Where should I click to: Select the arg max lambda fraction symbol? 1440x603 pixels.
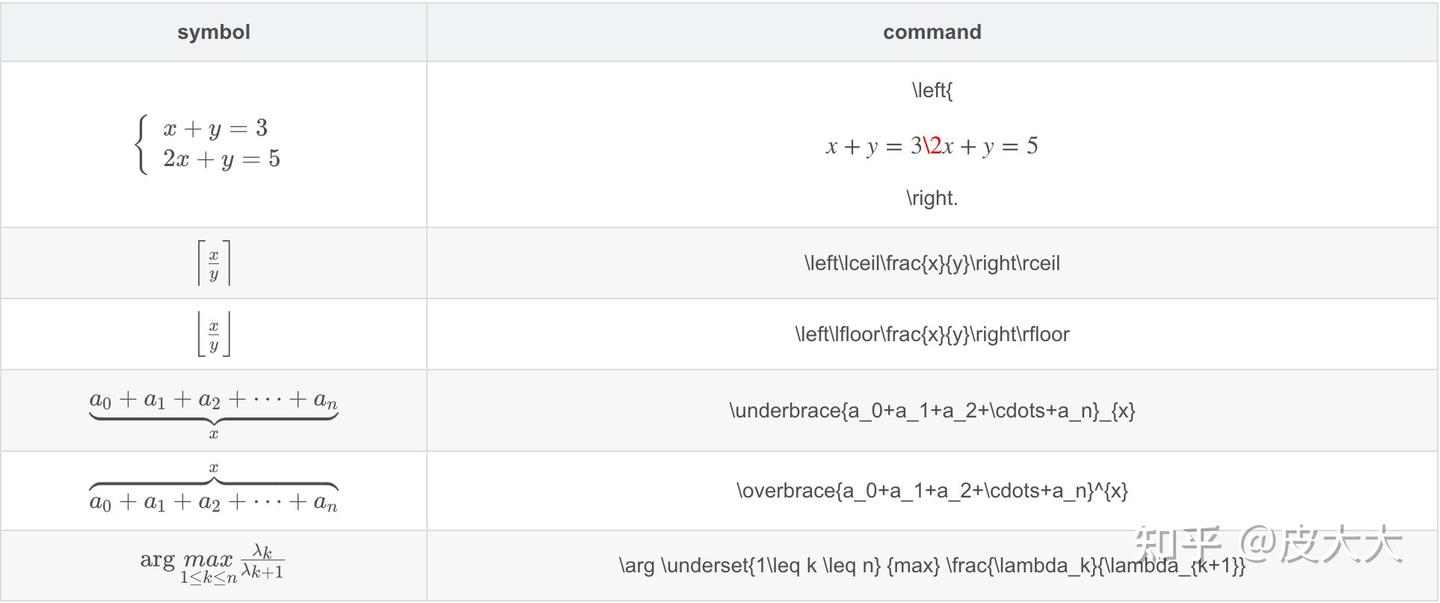click(x=213, y=565)
